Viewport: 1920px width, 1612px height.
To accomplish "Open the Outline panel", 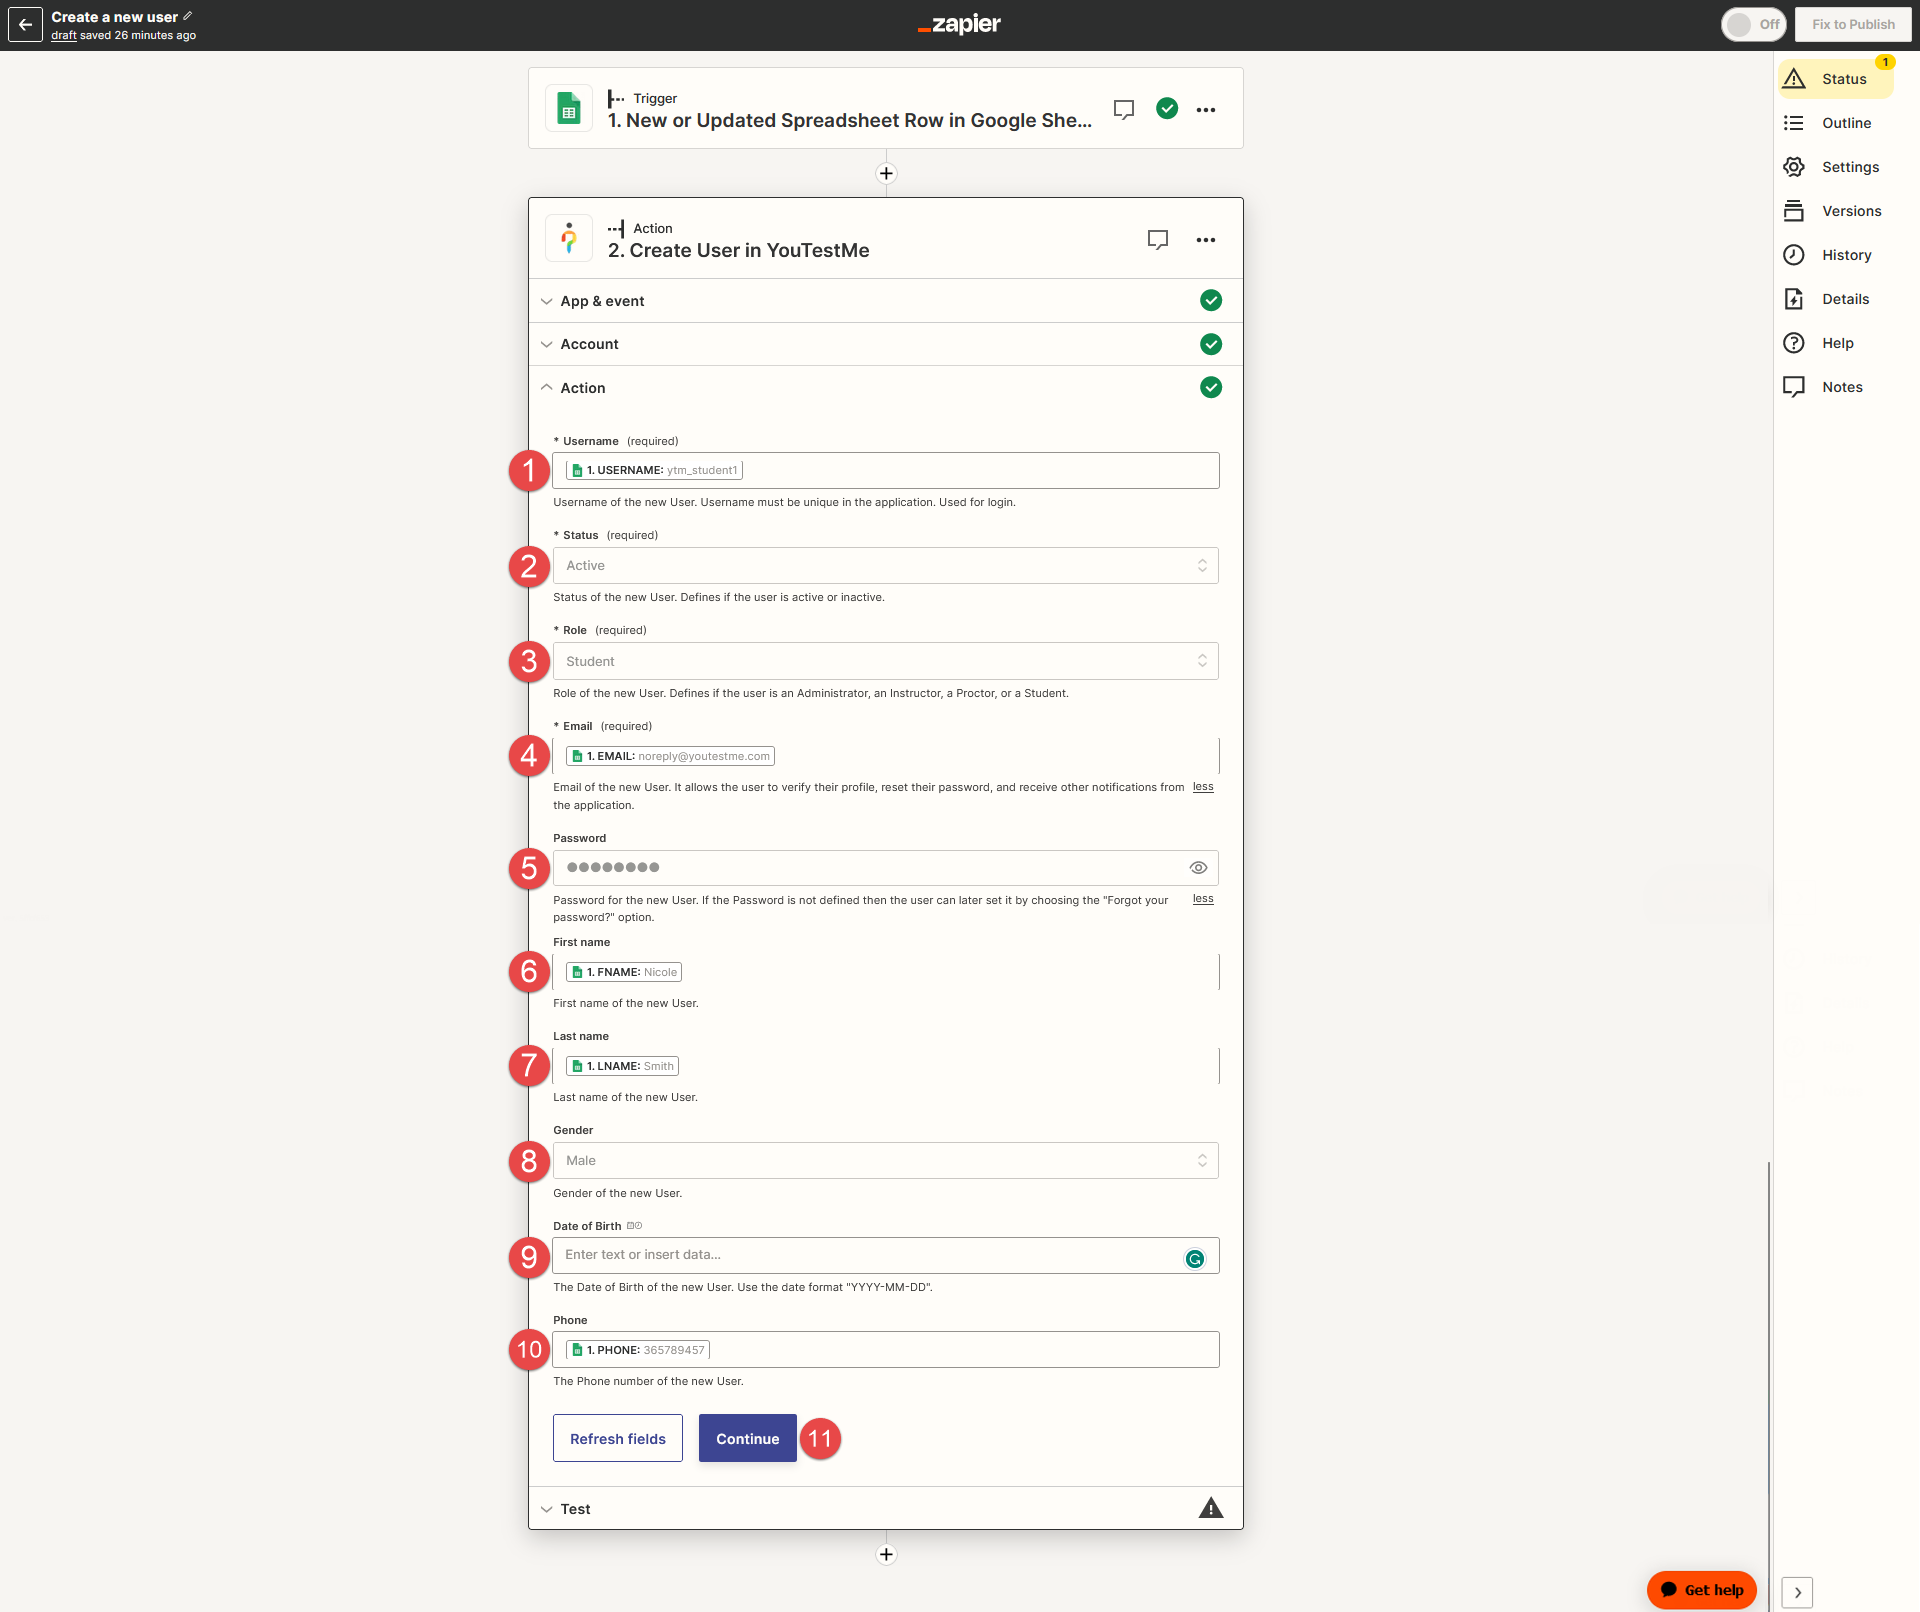I will pos(1846,123).
